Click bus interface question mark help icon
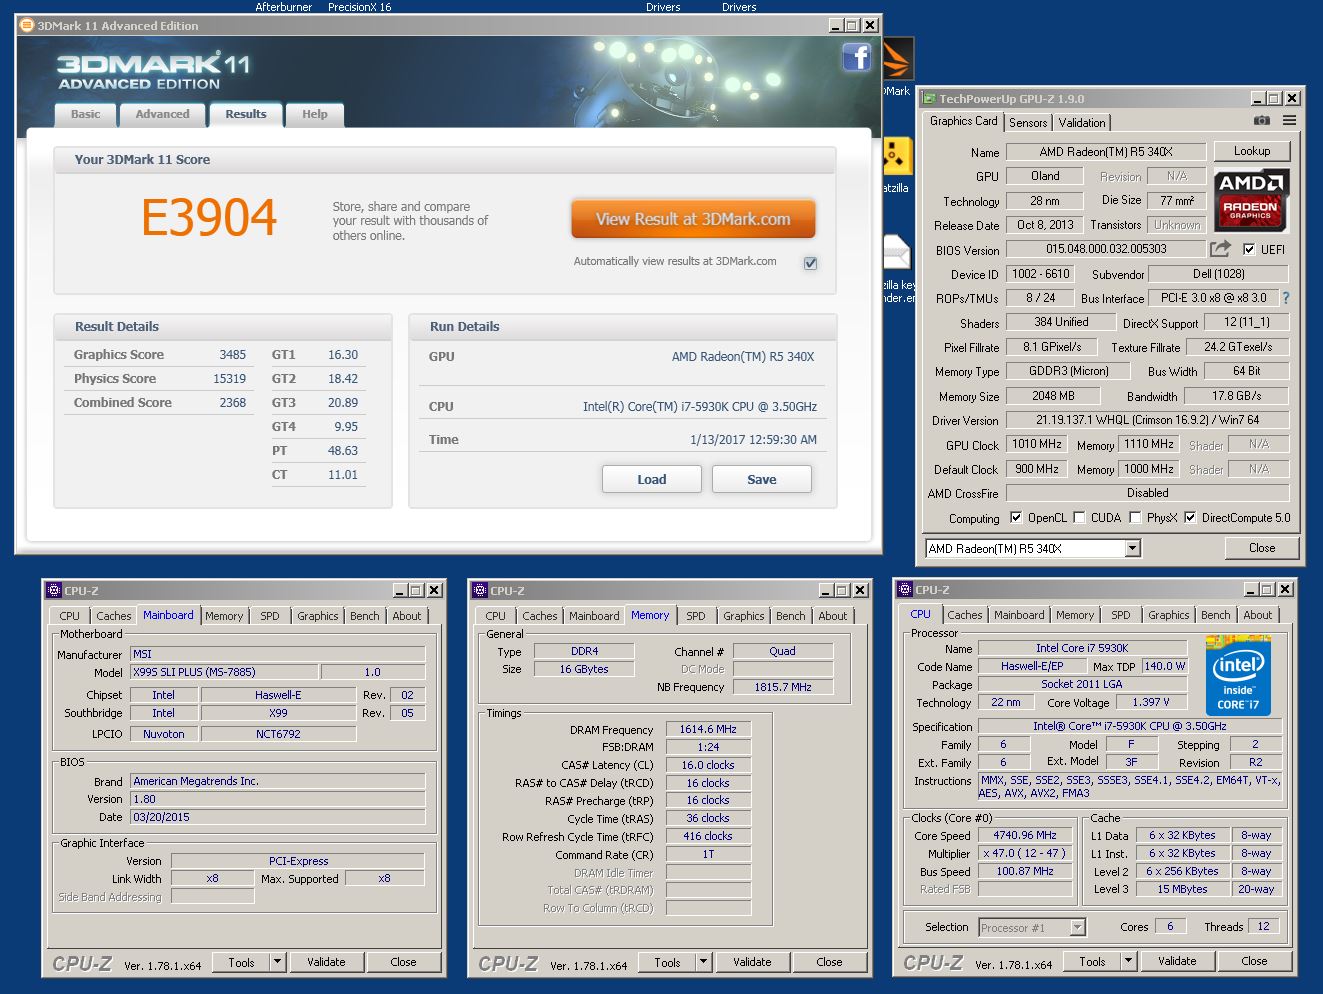The image size is (1323, 994). click(x=1285, y=298)
